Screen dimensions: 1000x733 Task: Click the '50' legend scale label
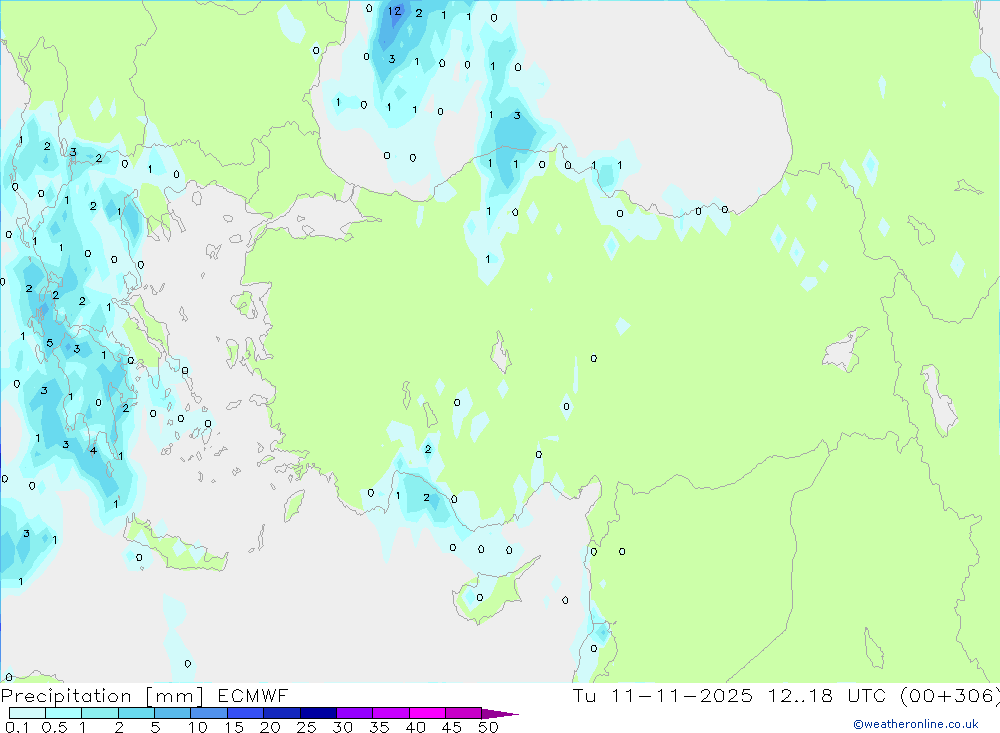489,727
